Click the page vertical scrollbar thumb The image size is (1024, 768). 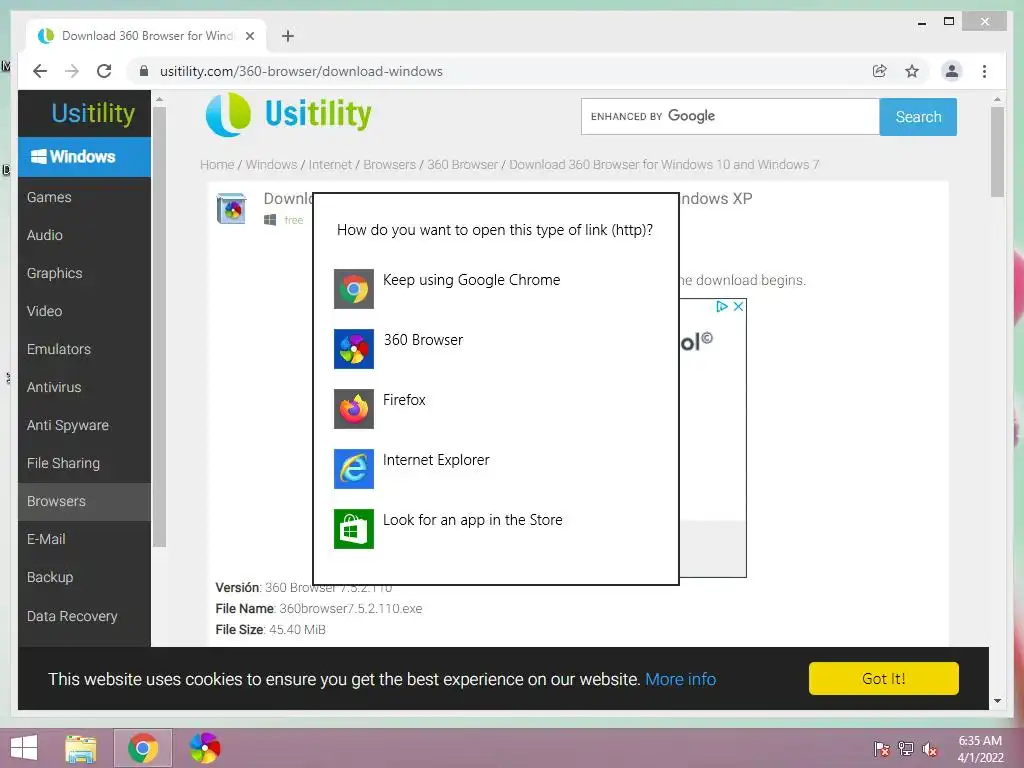(x=997, y=152)
